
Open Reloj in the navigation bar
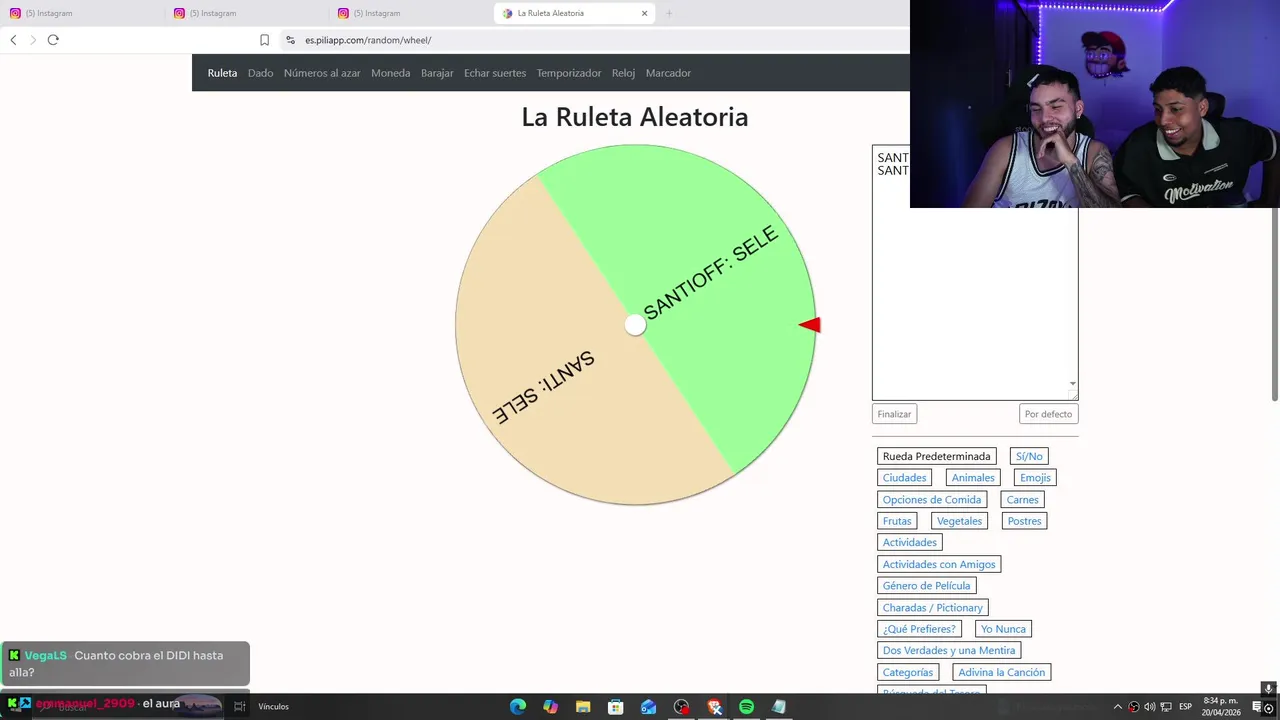click(x=623, y=73)
